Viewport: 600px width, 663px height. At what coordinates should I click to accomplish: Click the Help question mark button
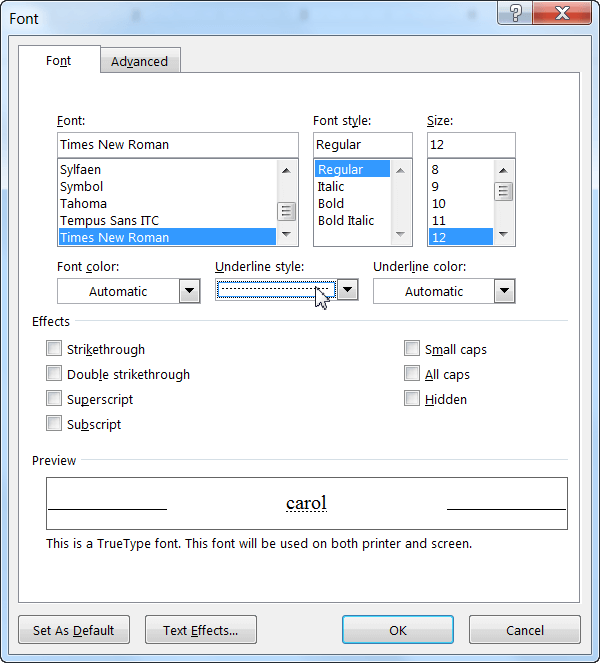pyautogui.click(x=515, y=13)
